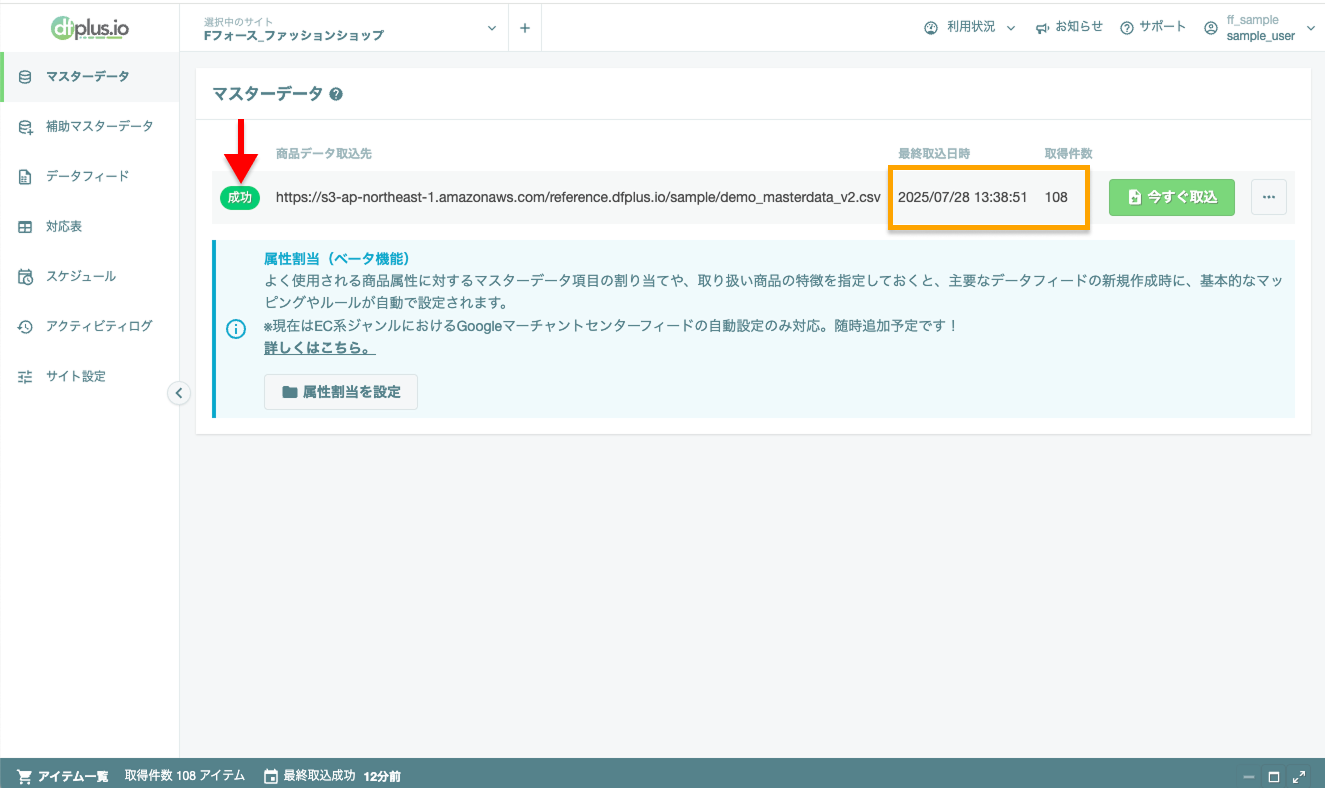
Task: Click the calendar icon beside 最終取込成功
Action: coord(270,776)
